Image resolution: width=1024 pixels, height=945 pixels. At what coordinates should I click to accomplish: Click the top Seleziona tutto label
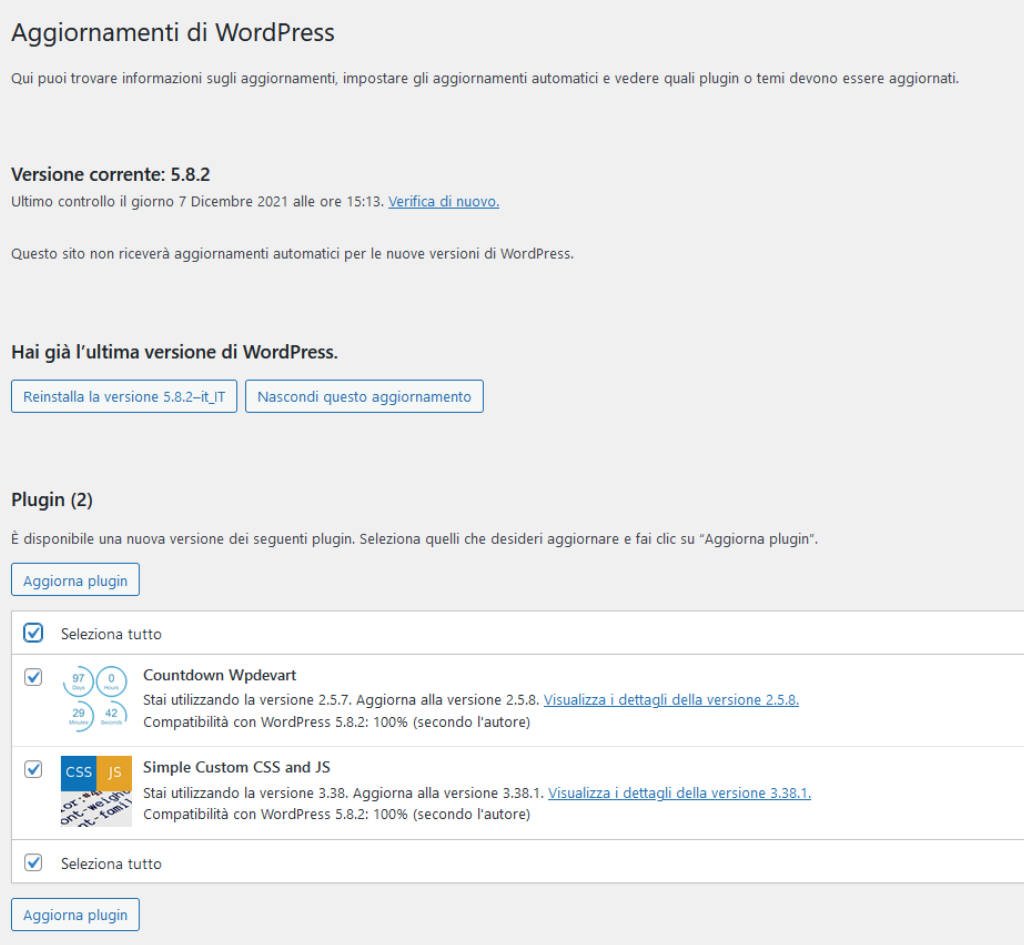point(111,633)
